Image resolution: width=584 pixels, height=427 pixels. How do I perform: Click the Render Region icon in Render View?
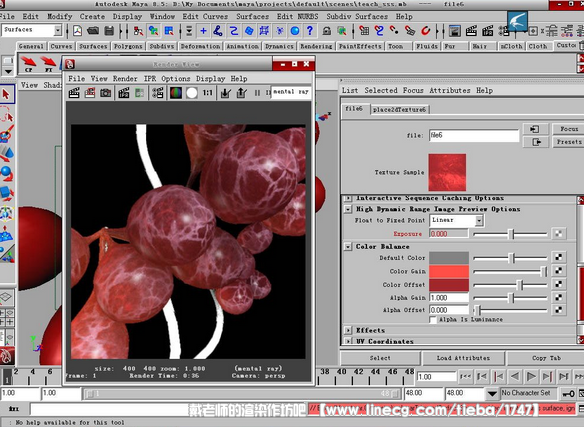[90, 93]
